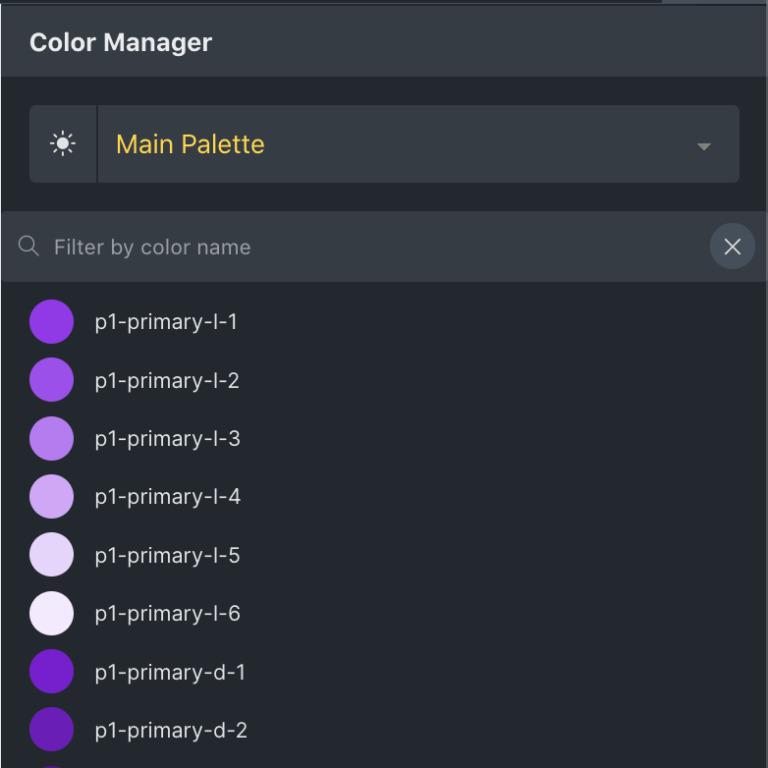Click the p1-primary-d-2 name label

click(171, 730)
